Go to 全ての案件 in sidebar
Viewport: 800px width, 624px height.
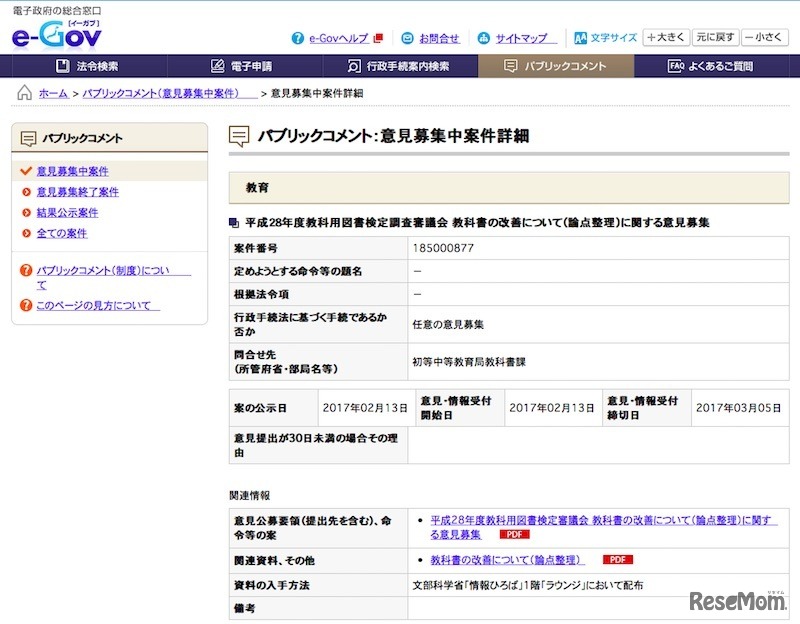[61, 234]
